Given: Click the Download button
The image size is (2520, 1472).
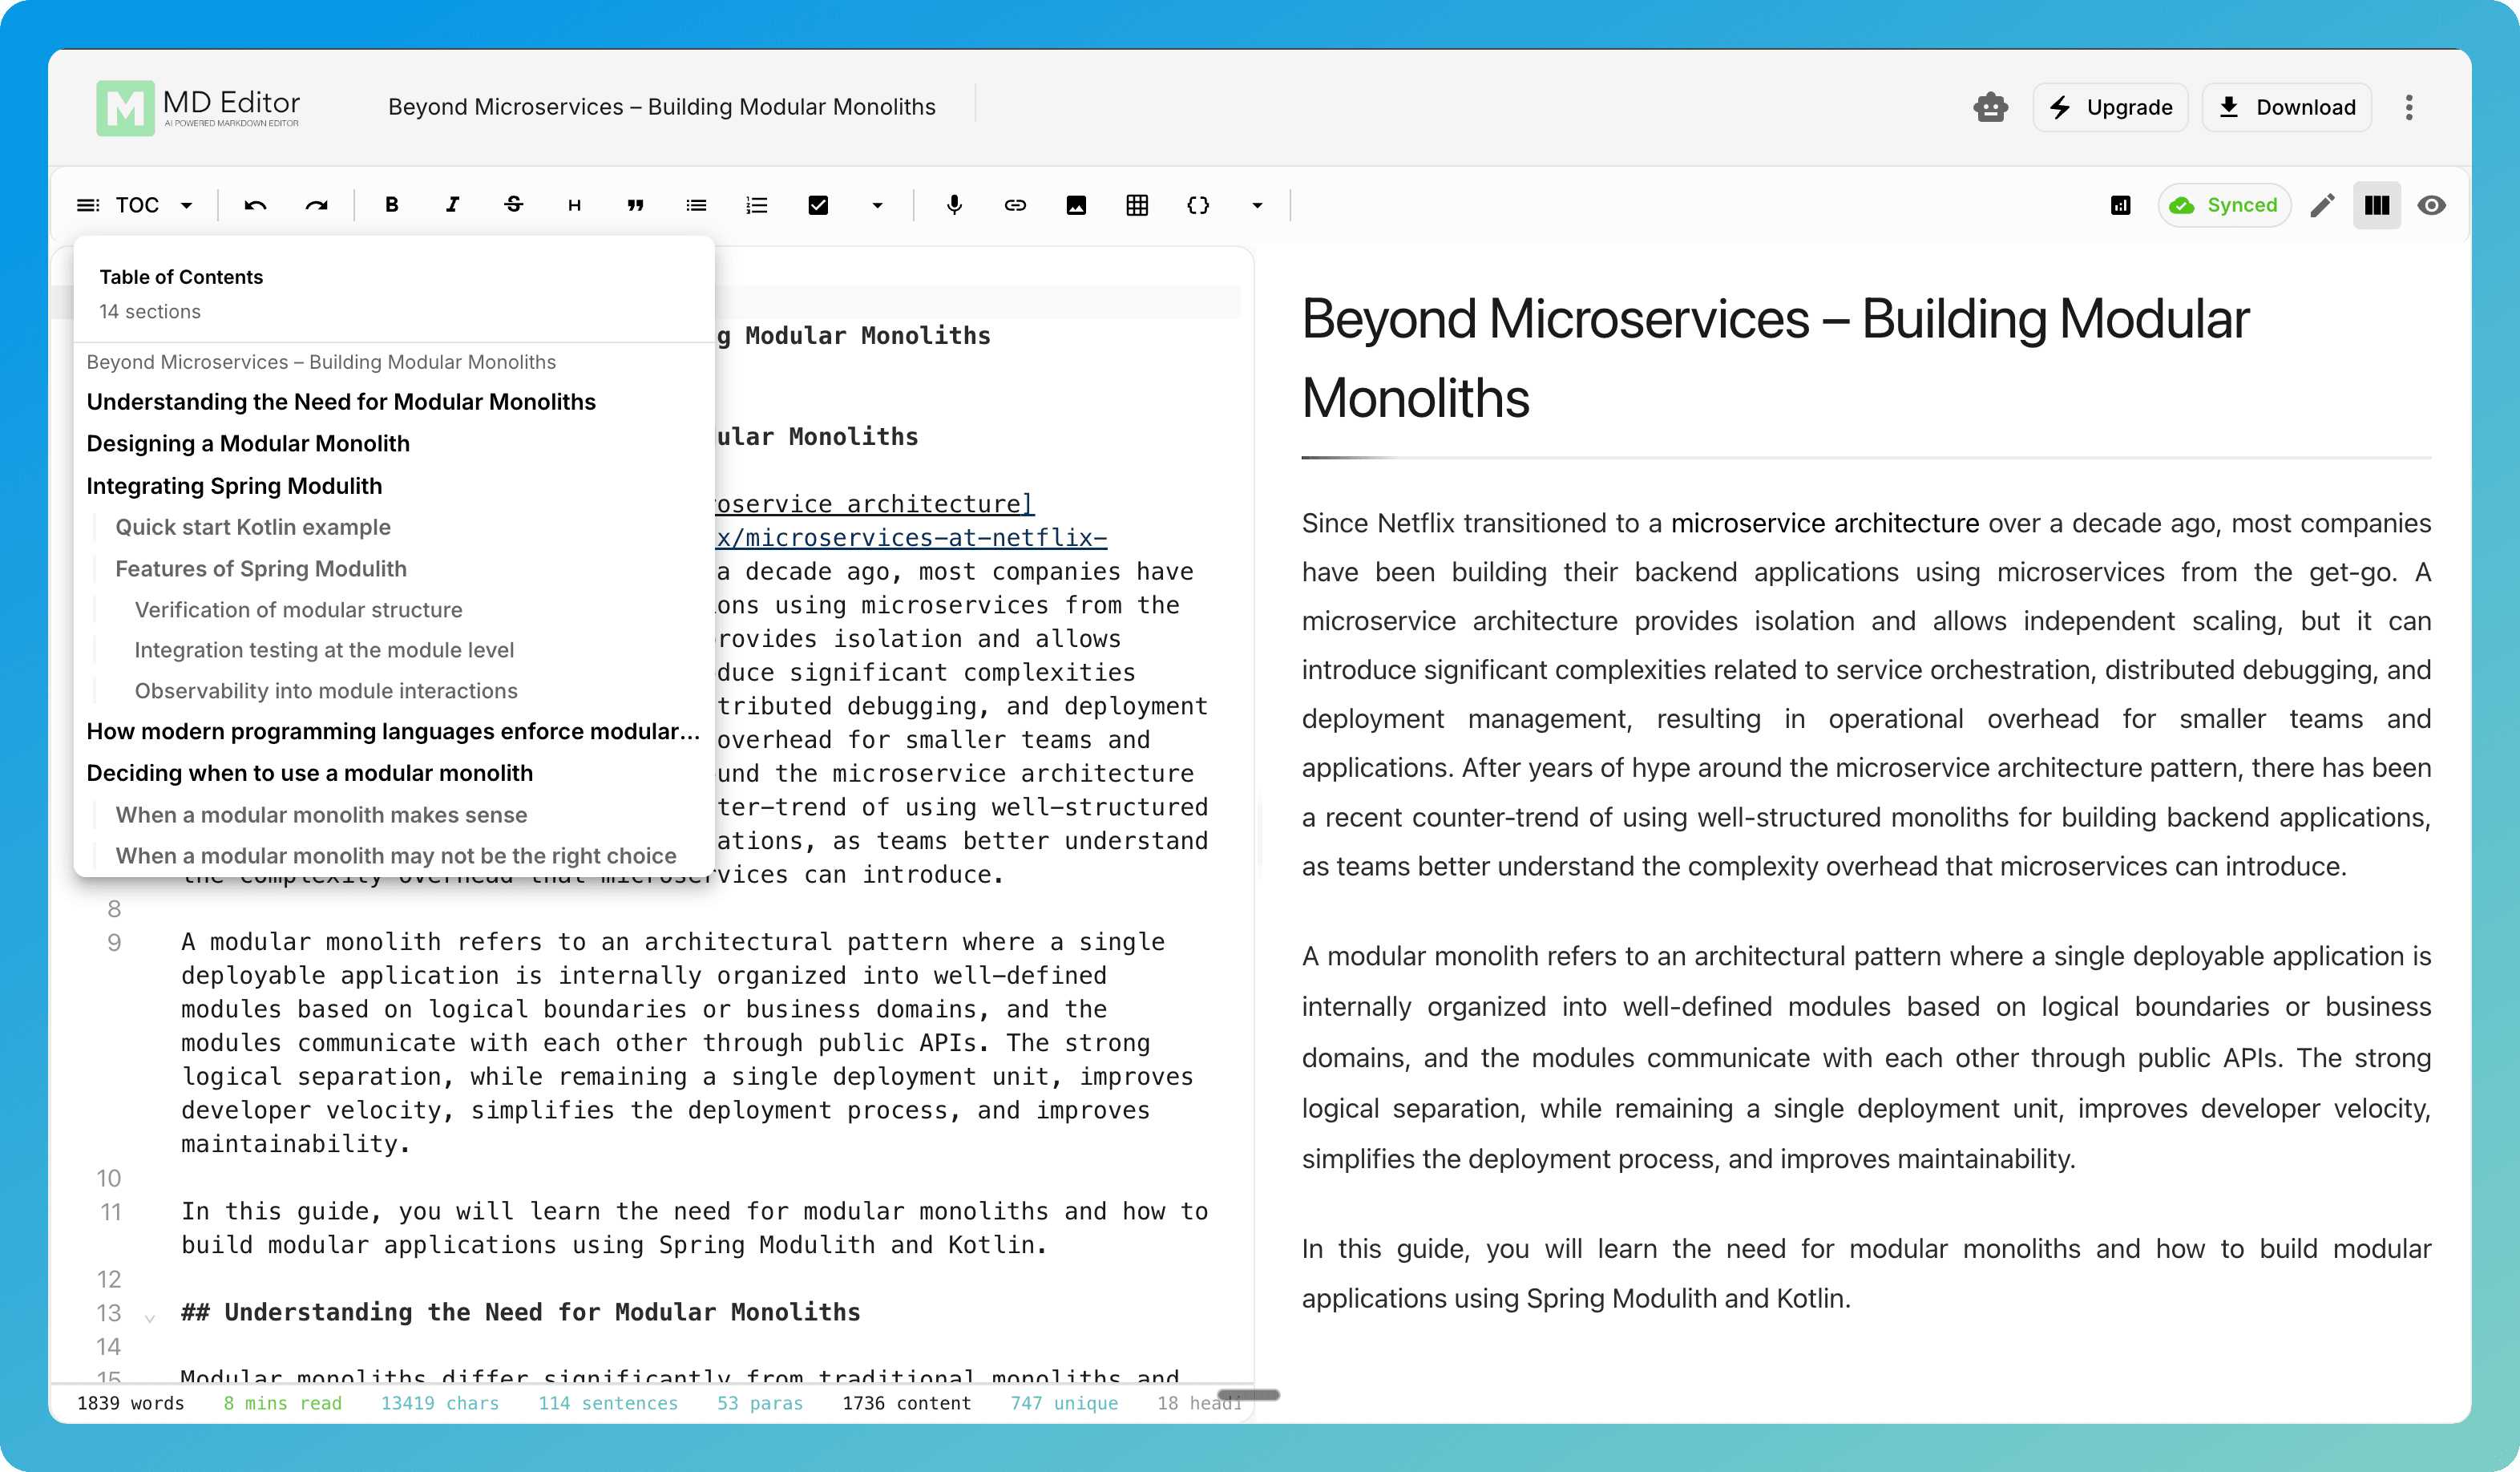Looking at the screenshot, I should click(x=2287, y=107).
